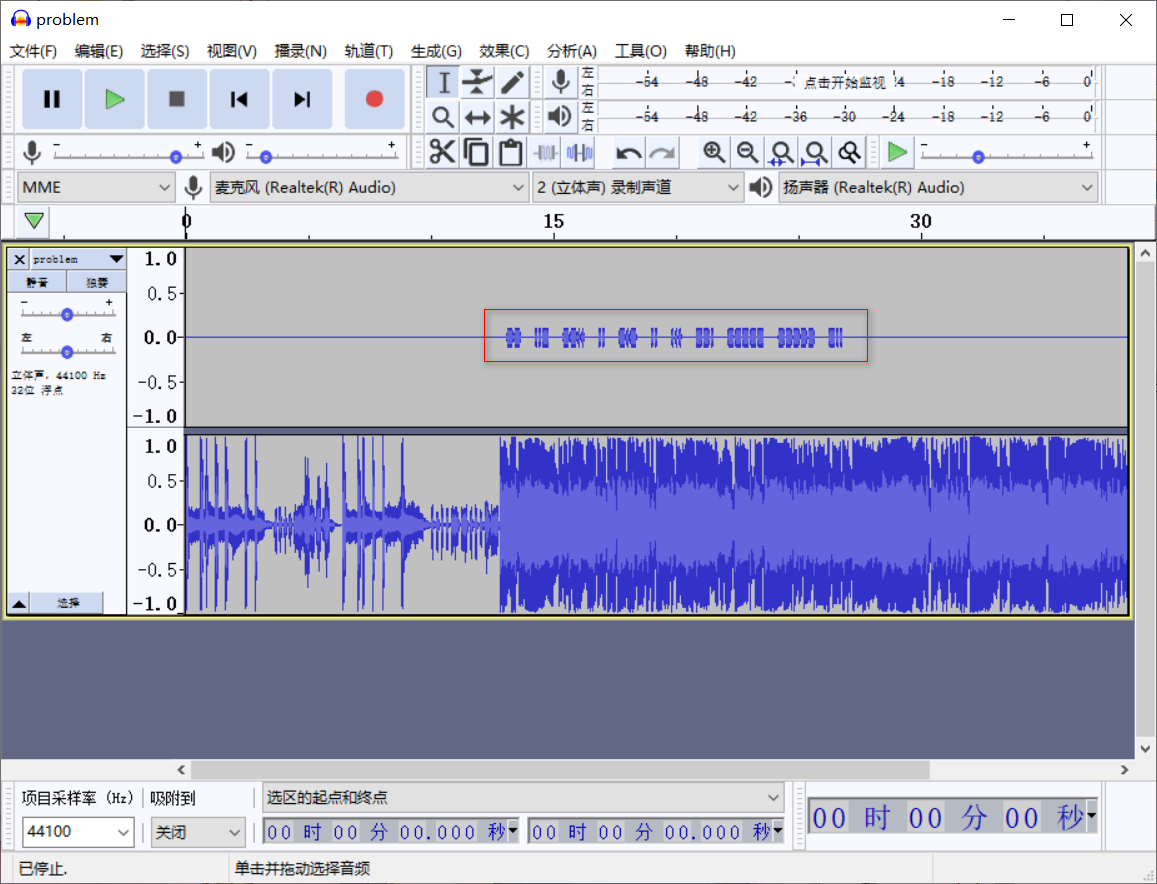Viewport: 1157px width, 884px height.
Task: Select the Zoom (magnifier) tool
Action: 443,117
